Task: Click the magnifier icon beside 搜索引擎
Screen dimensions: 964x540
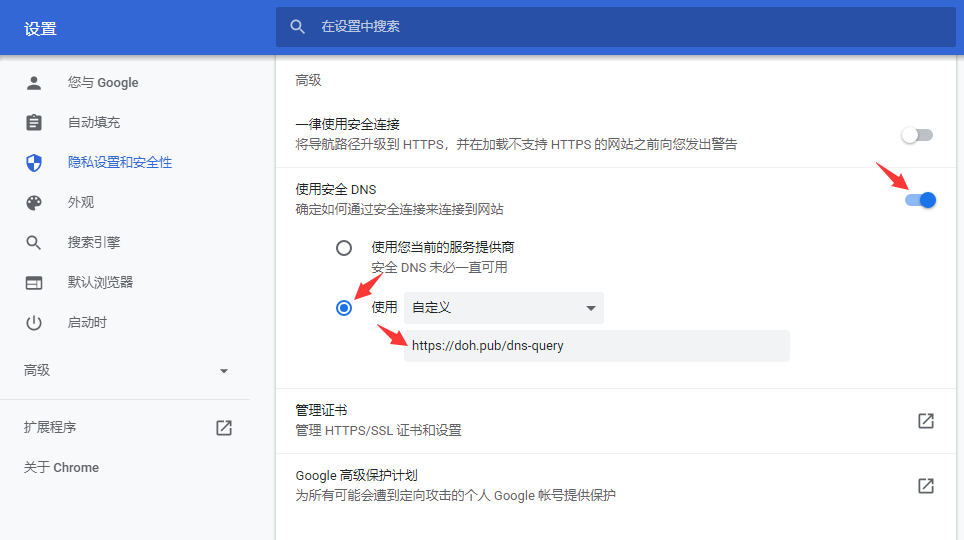Action: 34,242
